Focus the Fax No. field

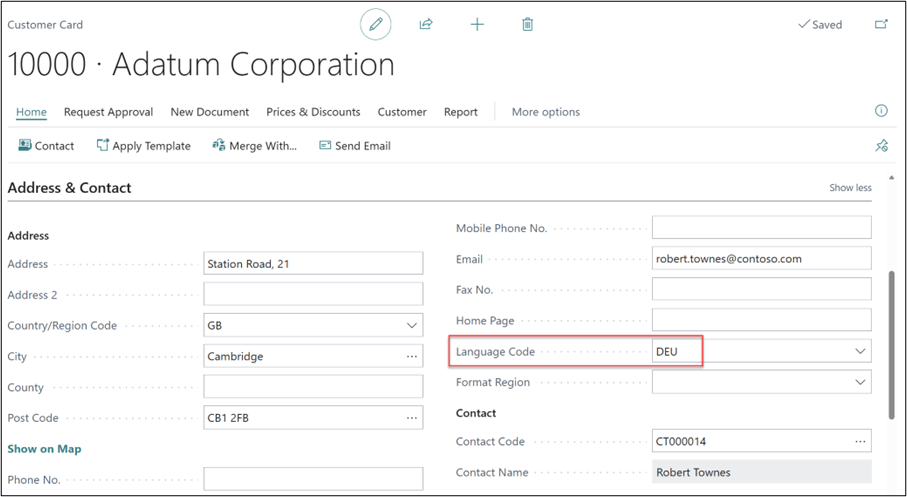[762, 289]
